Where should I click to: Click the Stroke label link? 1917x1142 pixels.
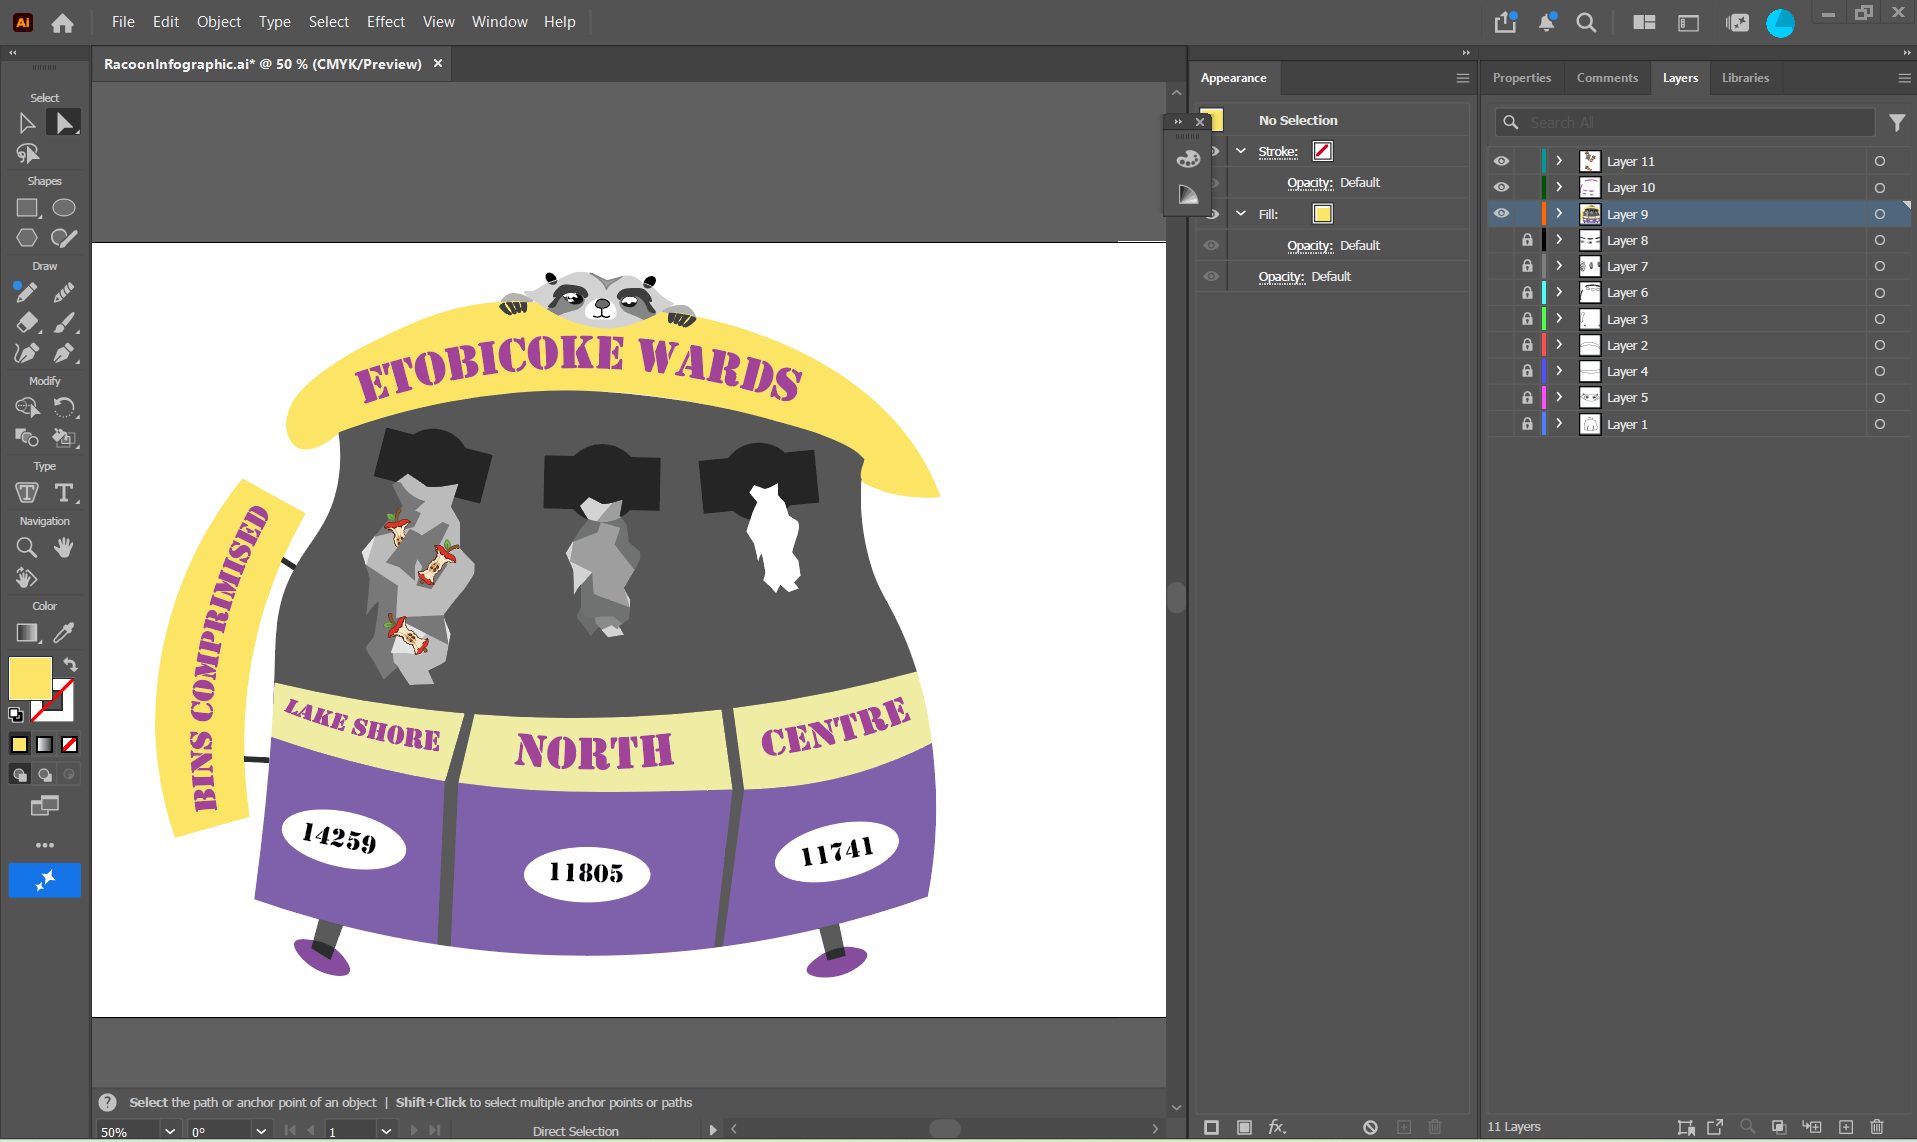(1278, 151)
